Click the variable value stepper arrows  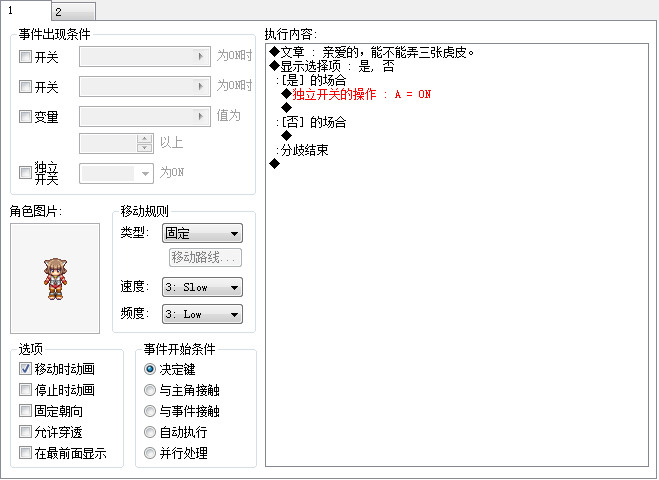[145, 143]
